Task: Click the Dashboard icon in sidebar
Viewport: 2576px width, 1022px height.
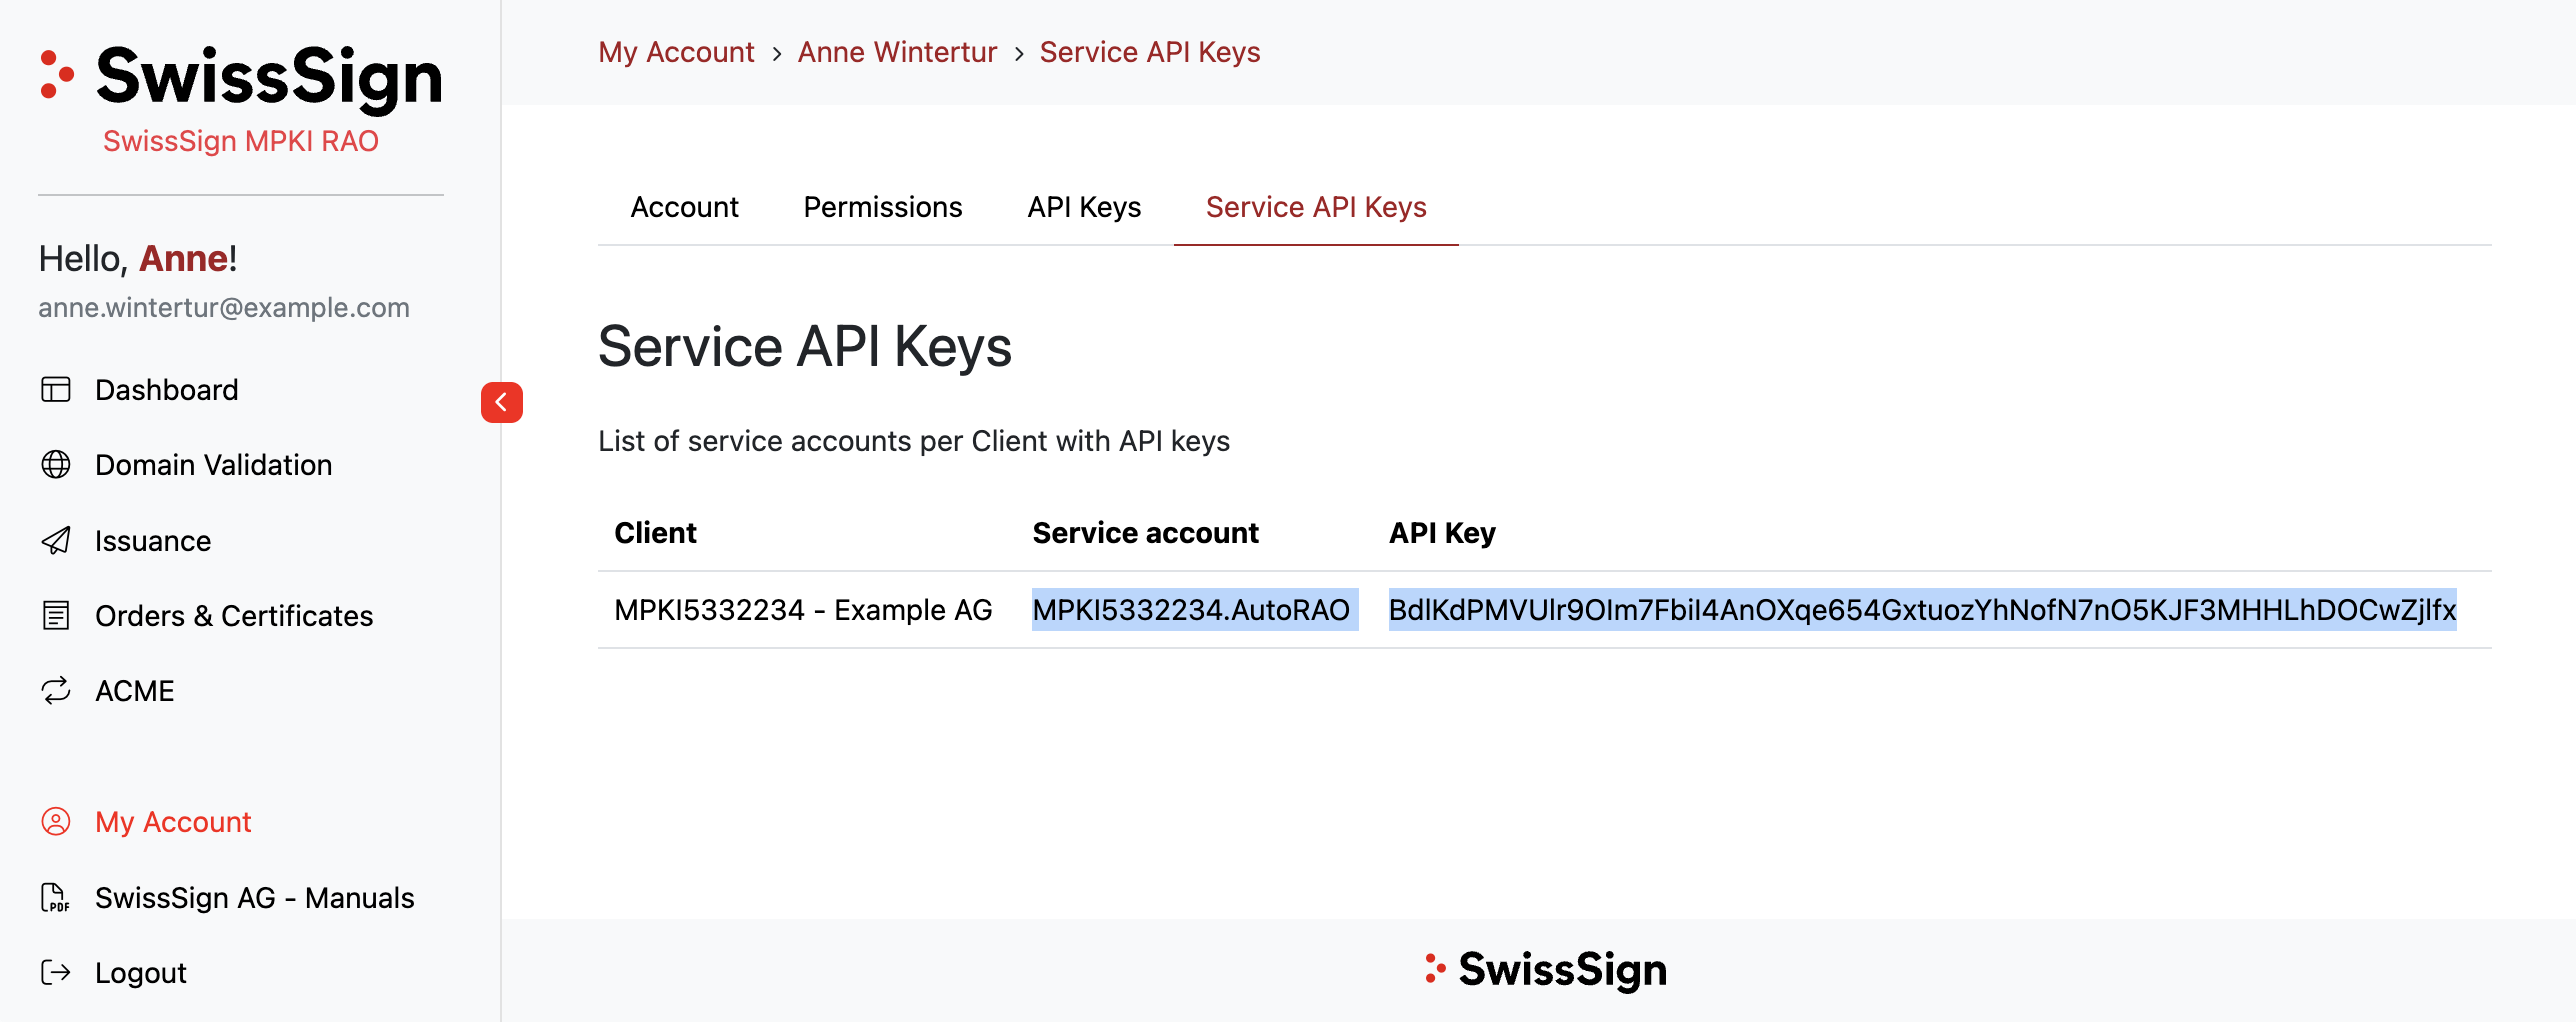Action: tap(56, 389)
